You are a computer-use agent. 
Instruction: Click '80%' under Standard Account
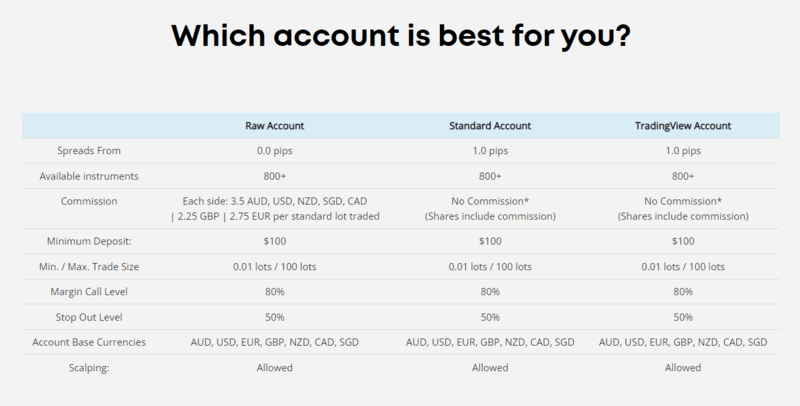490,291
